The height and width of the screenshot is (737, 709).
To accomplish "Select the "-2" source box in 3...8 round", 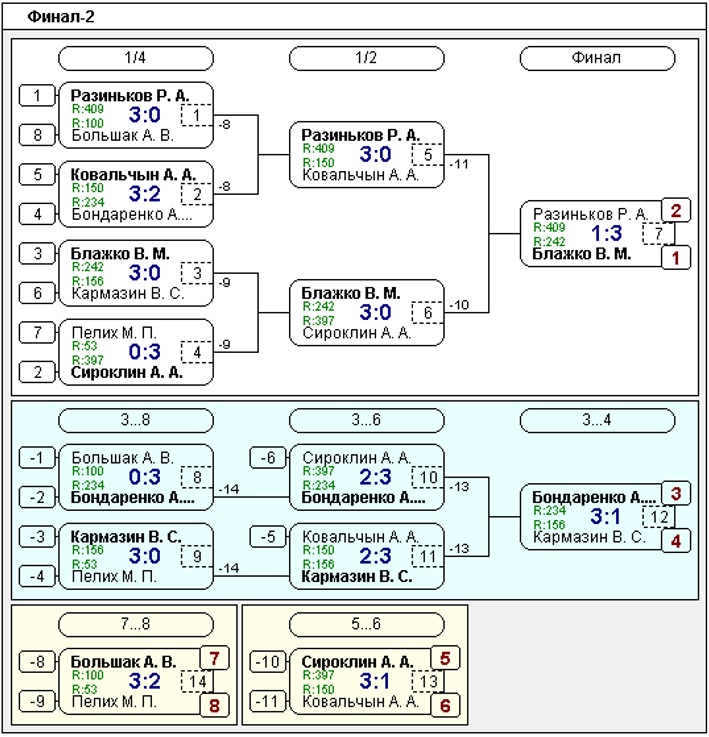I will point(37,497).
